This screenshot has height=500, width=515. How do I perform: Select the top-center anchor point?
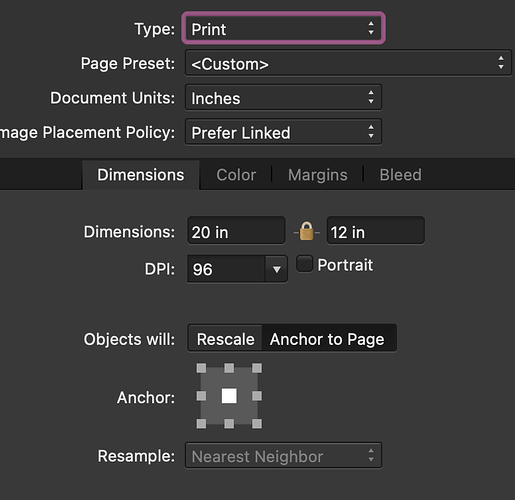coord(229,368)
